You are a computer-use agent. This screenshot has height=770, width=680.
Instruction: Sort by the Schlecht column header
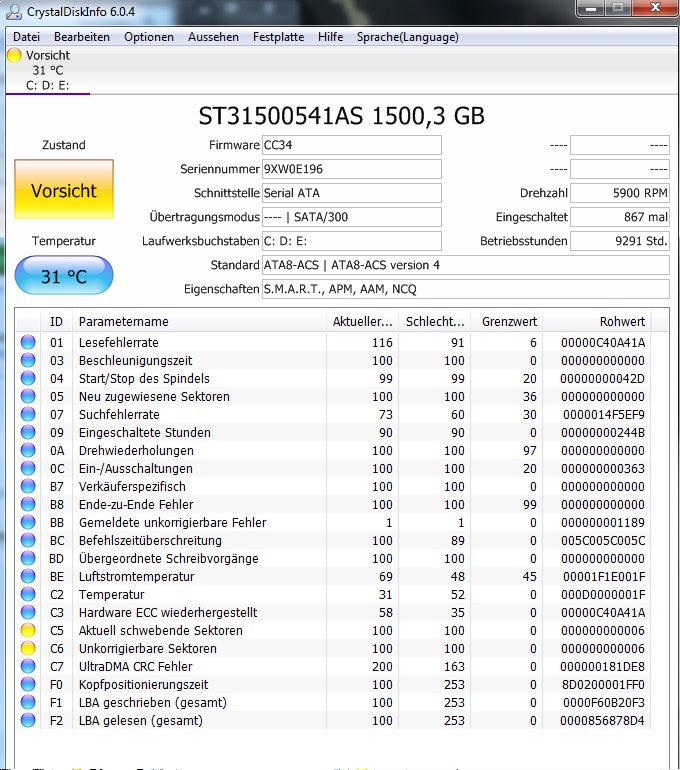[x=435, y=322]
